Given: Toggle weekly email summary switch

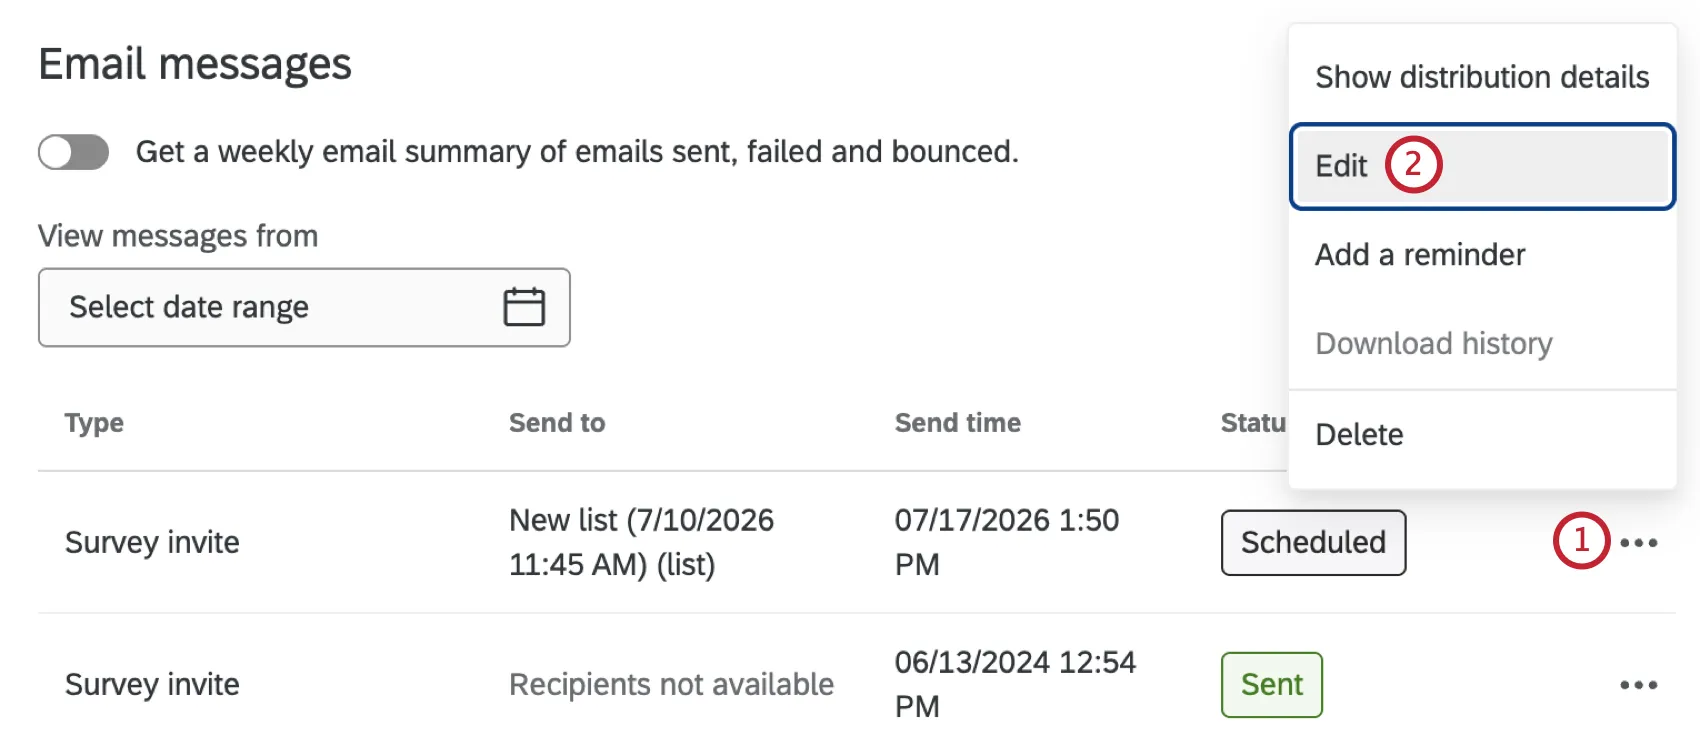Looking at the screenshot, I should pyautogui.click(x=73, y=152).
